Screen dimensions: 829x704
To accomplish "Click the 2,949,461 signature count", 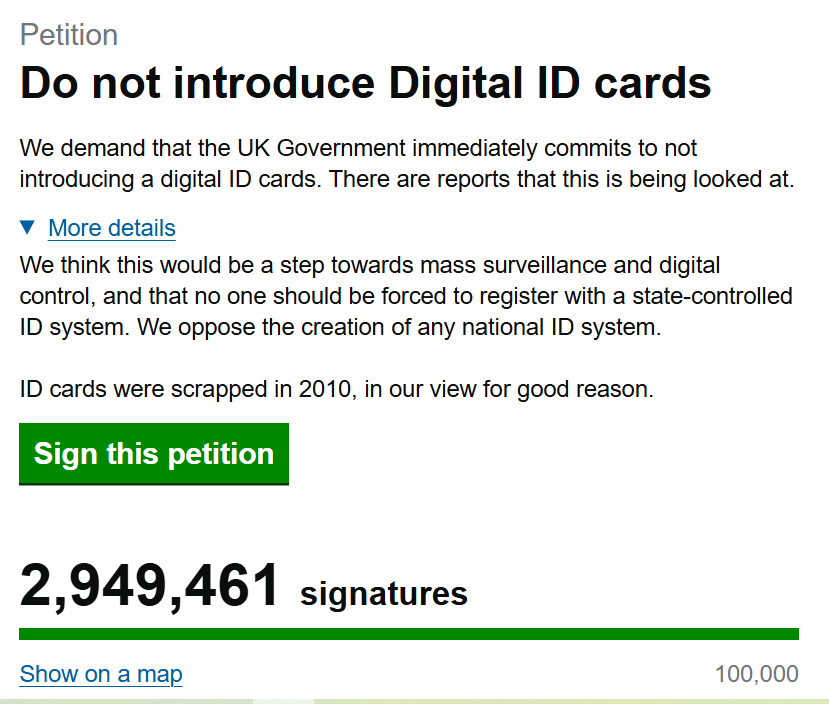I will click(150, 586).
